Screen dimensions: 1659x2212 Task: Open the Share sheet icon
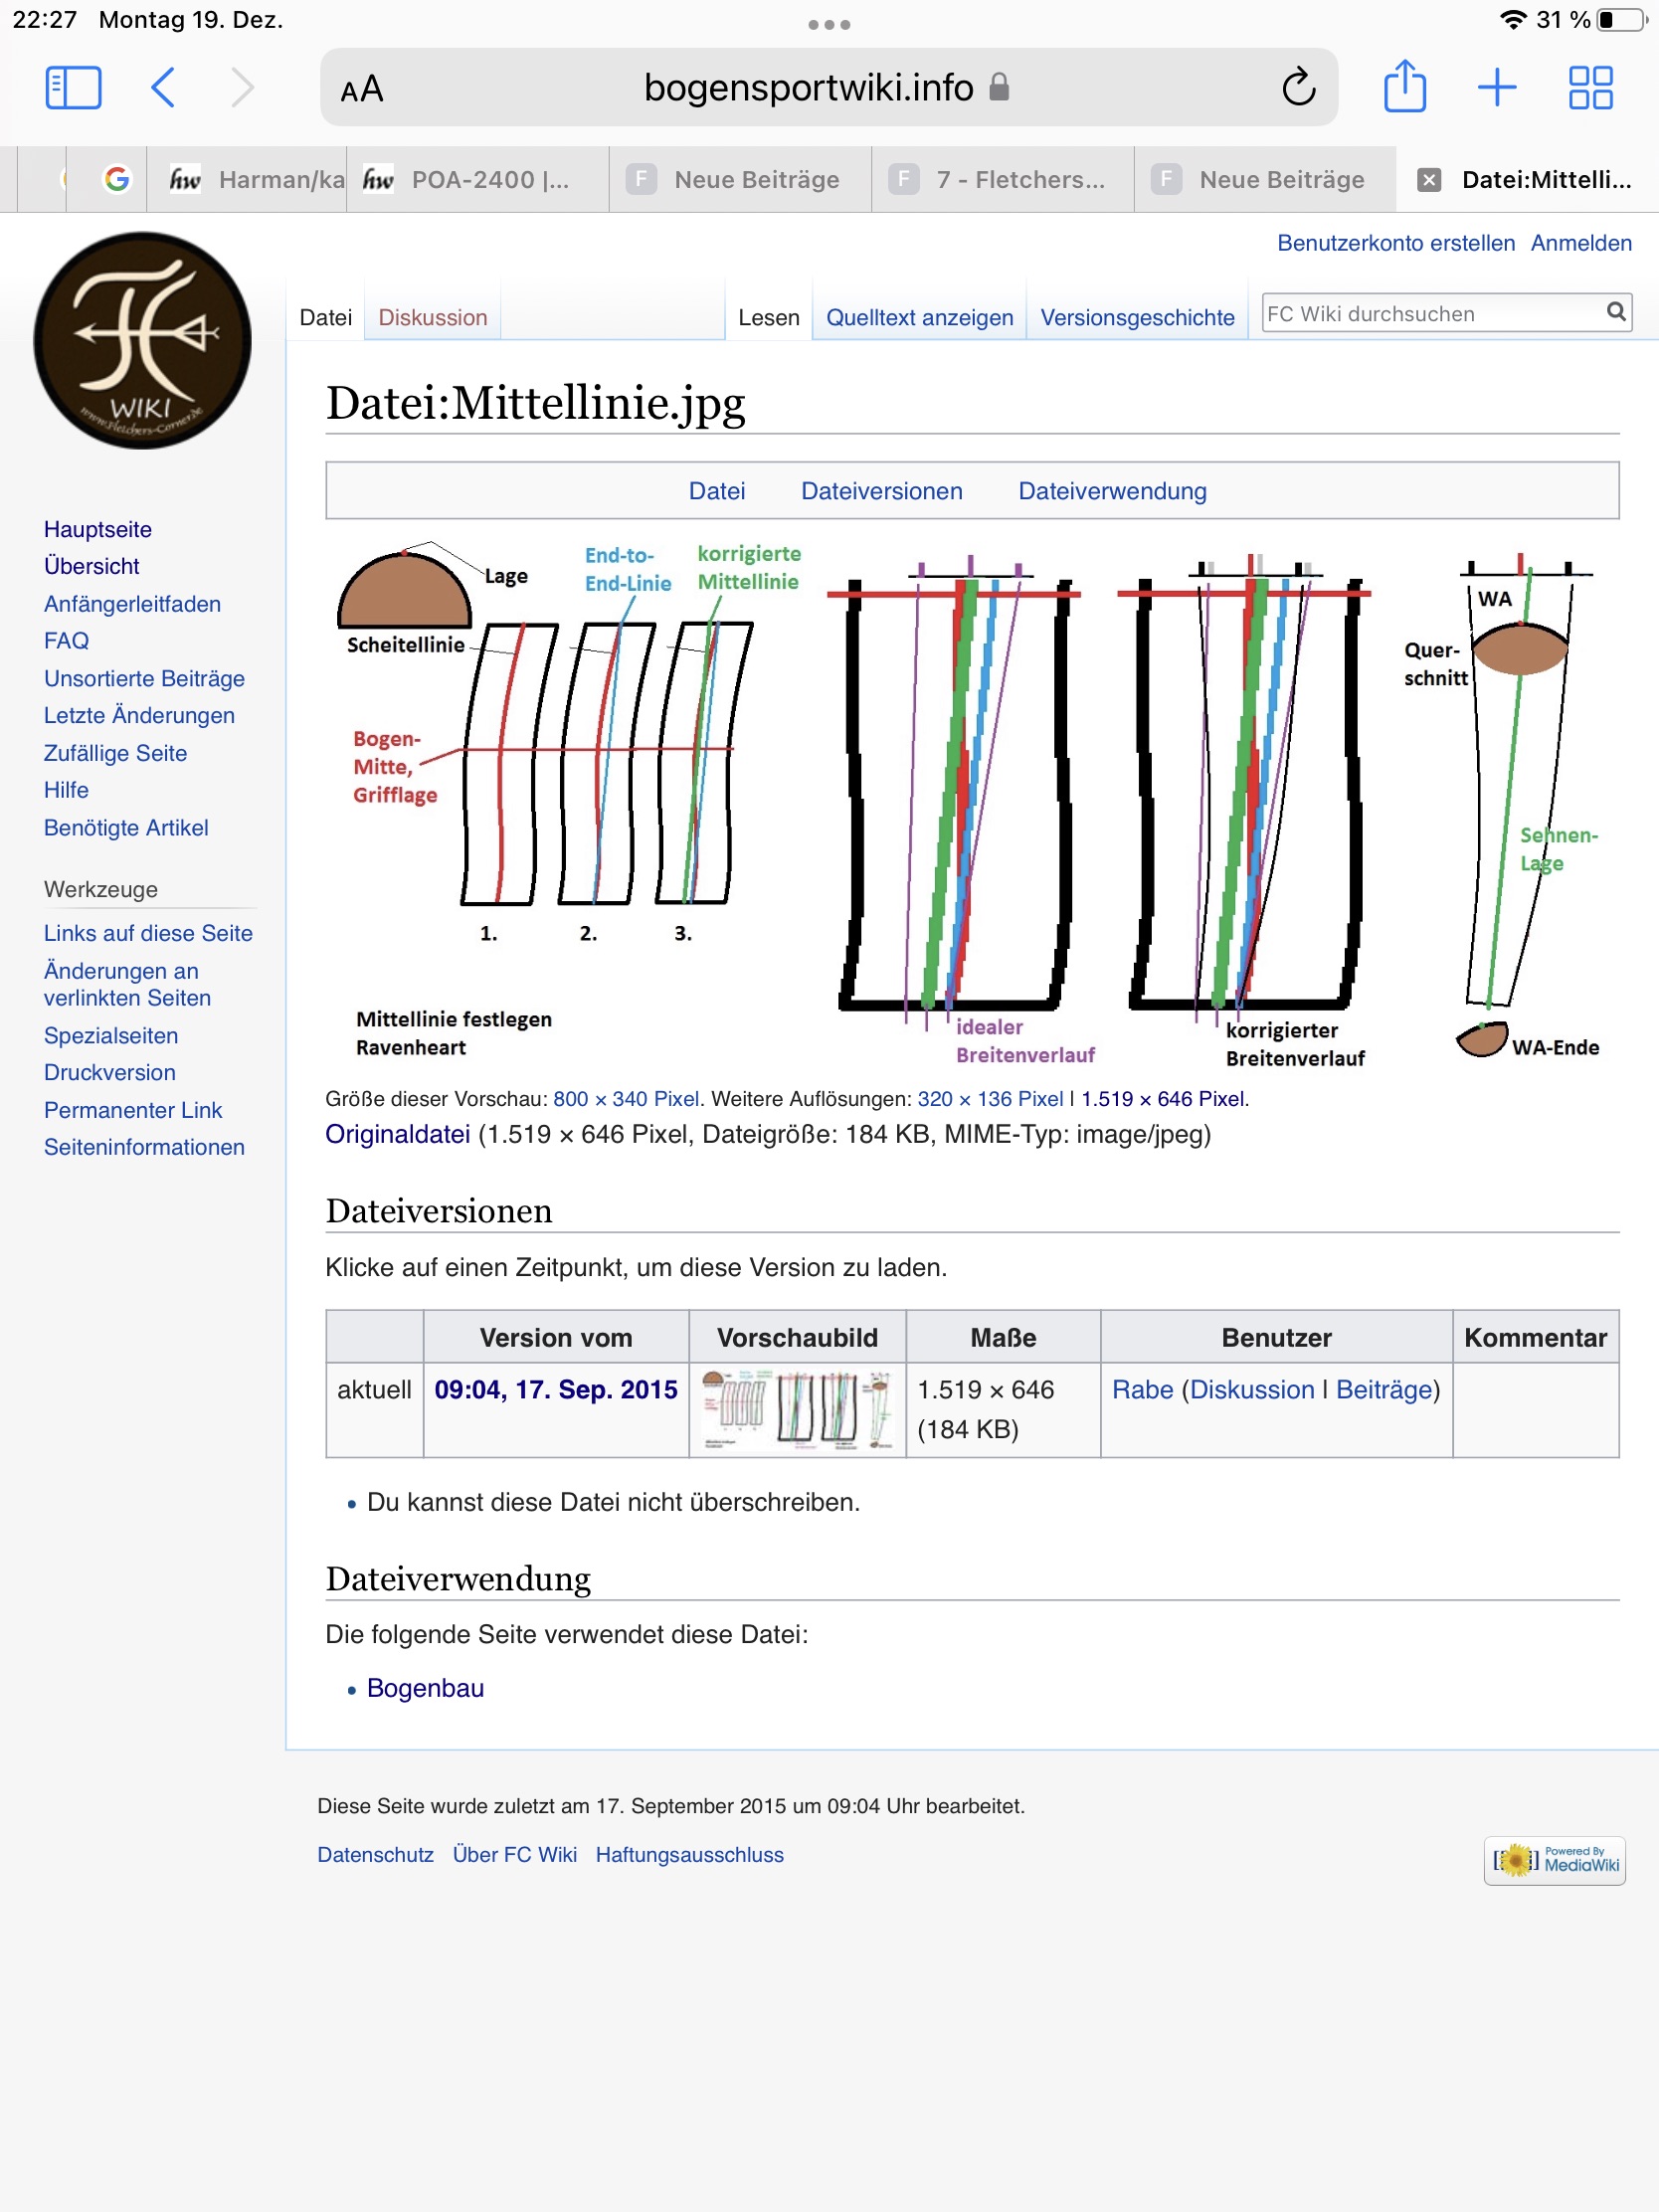point(1404,86)
